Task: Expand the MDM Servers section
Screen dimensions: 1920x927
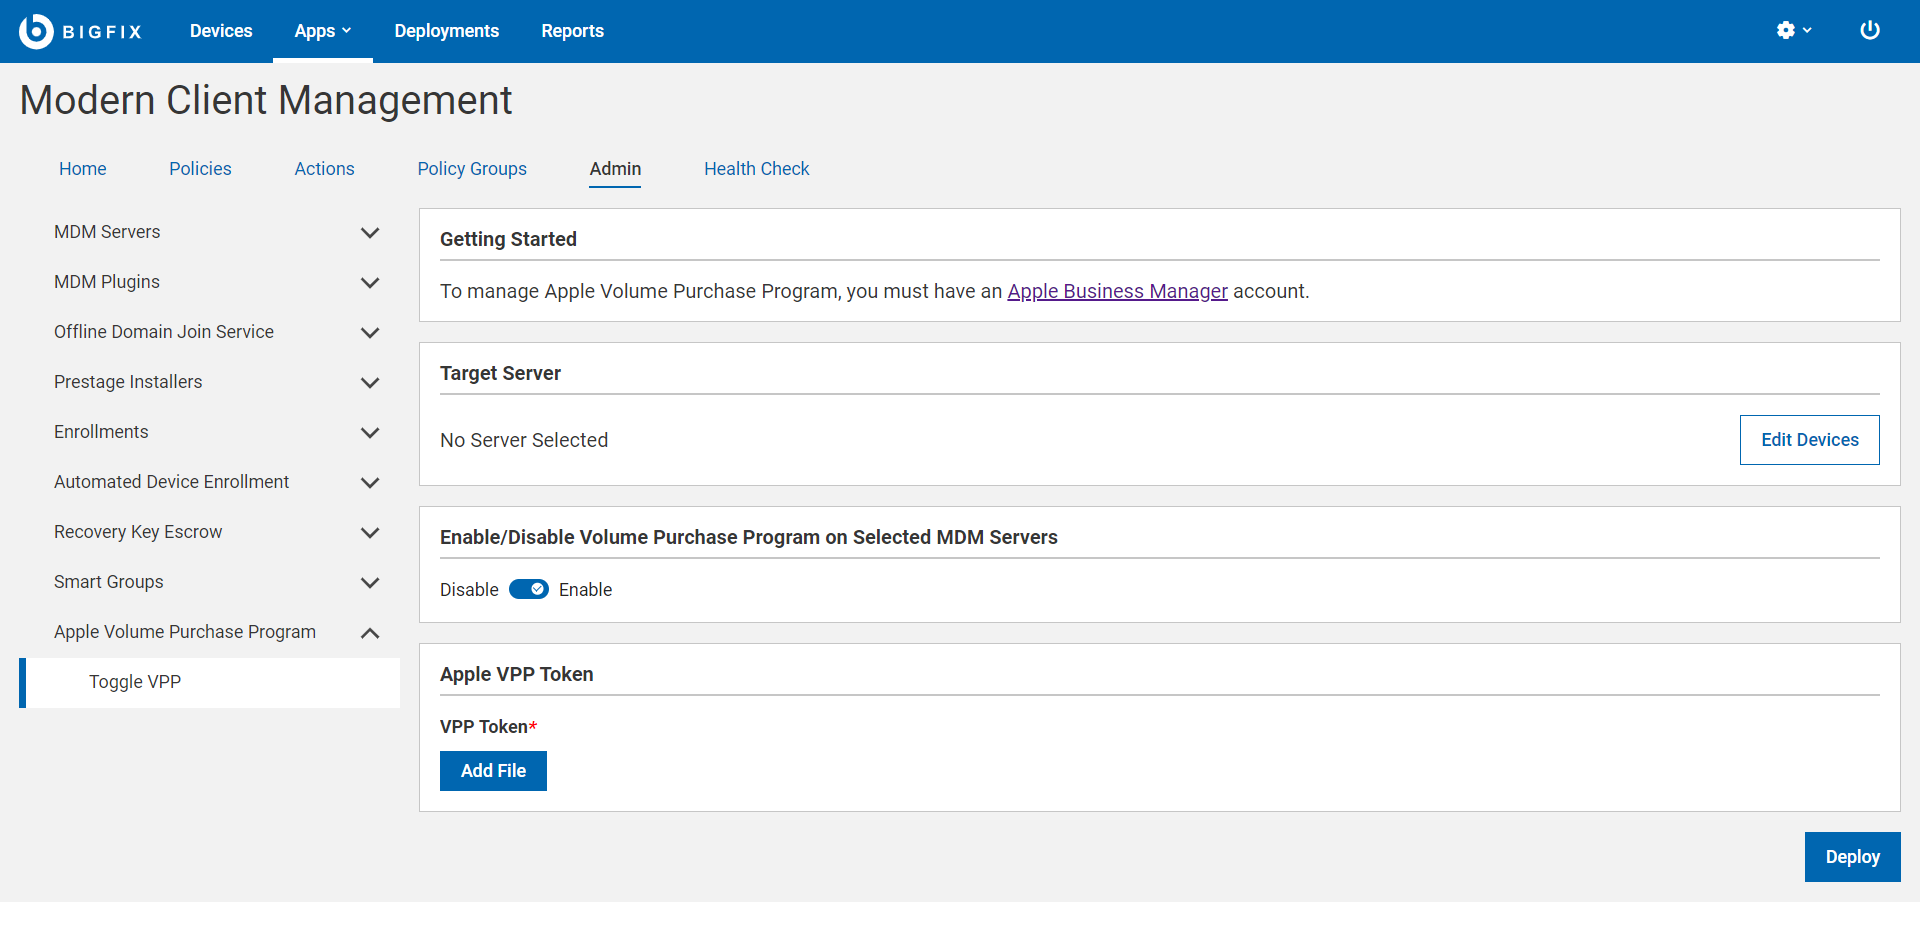Action: [369, 233]
